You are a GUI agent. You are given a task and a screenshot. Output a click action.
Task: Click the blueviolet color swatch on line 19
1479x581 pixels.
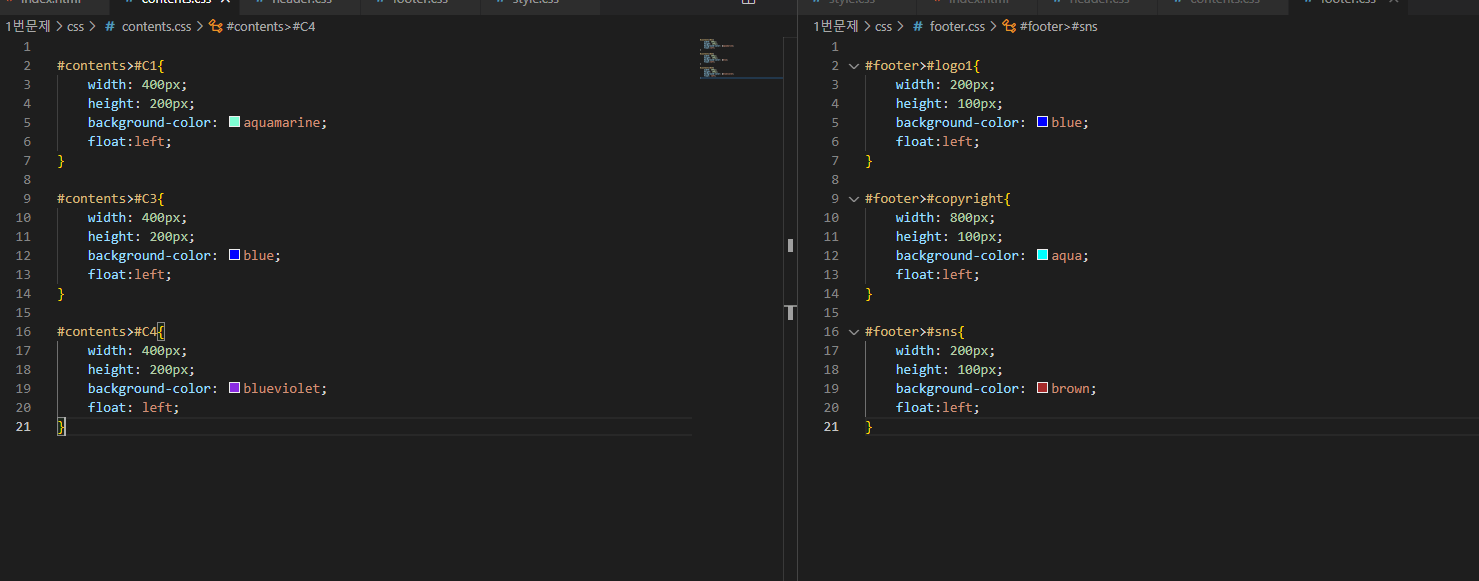click(234, 388)
